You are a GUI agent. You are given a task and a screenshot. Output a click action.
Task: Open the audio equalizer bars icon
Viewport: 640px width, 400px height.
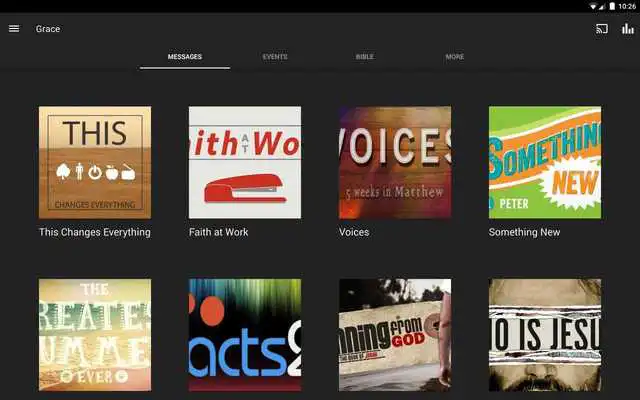tap(628, 29)
